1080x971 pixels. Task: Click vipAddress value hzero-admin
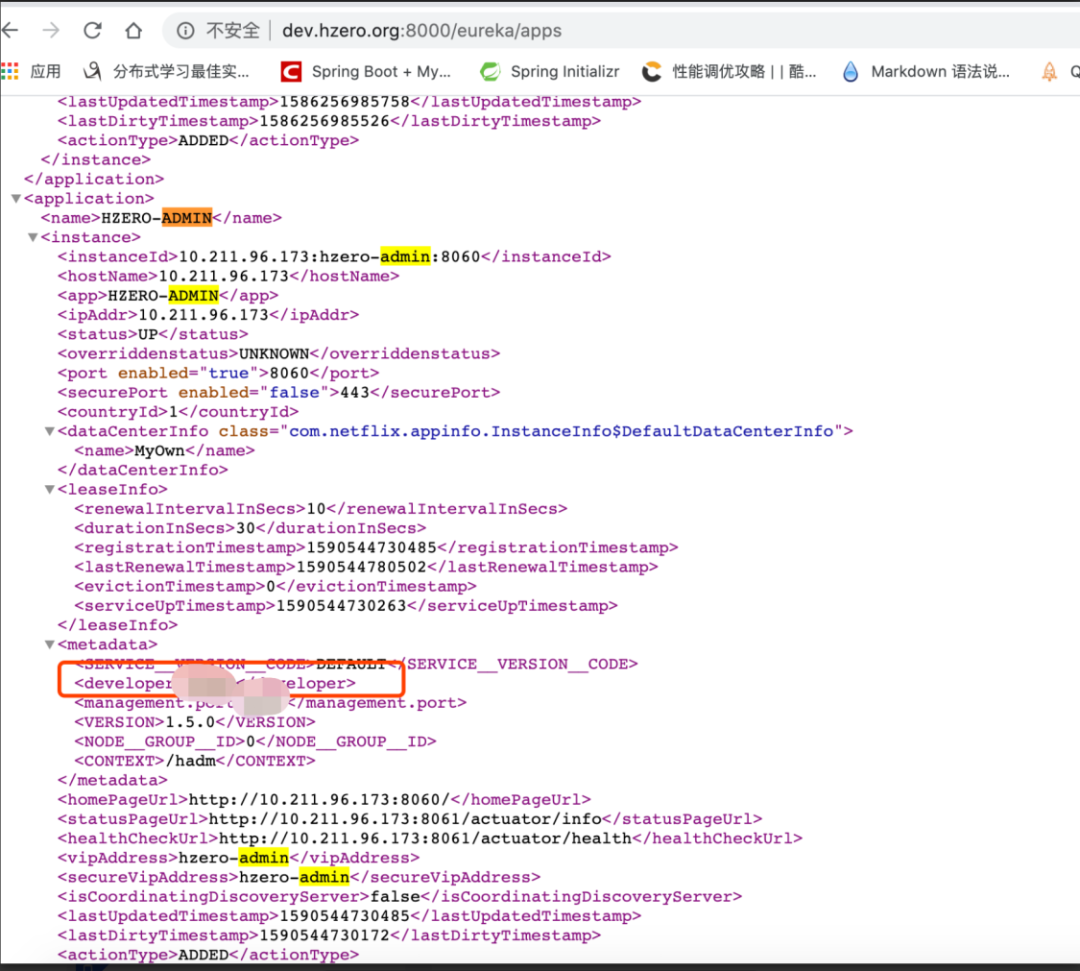click(233, 858)
